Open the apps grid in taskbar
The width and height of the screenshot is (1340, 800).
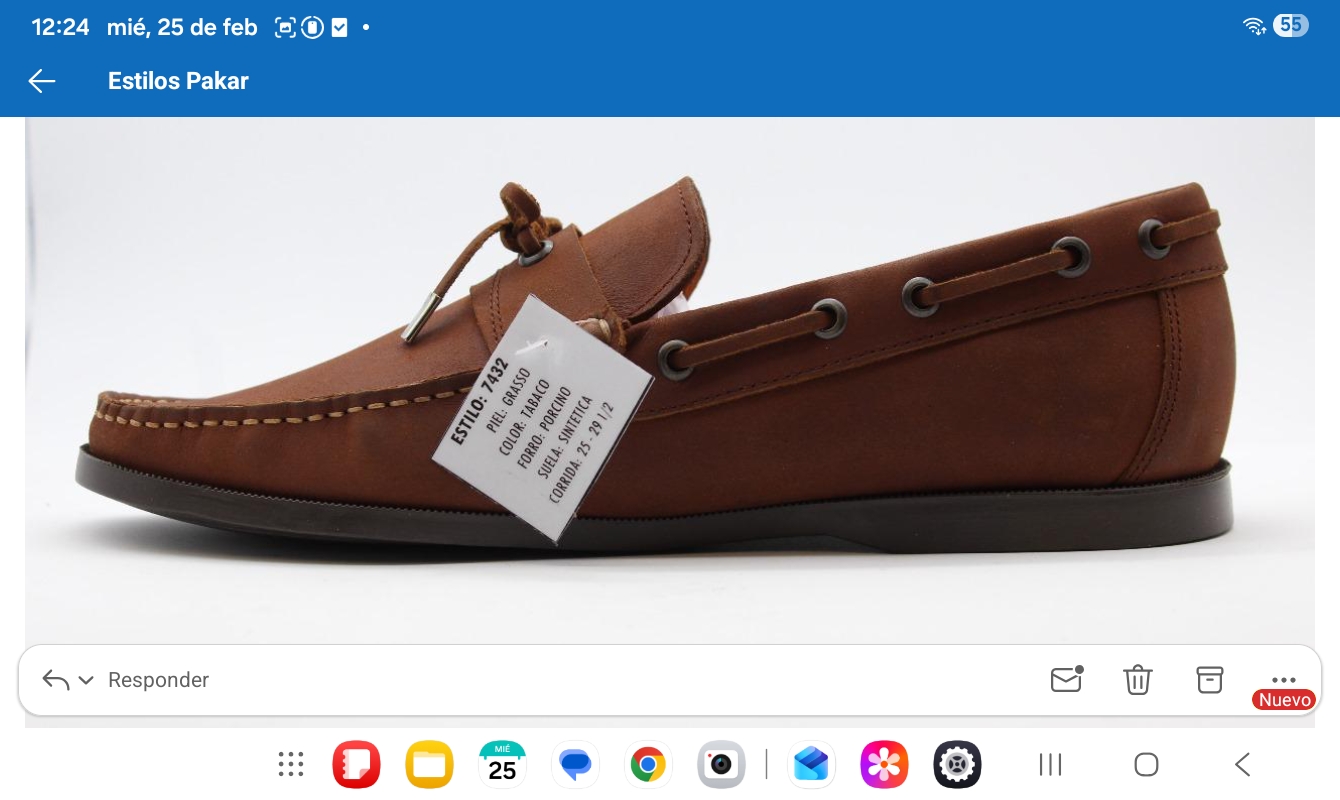[x=291, y=765]
